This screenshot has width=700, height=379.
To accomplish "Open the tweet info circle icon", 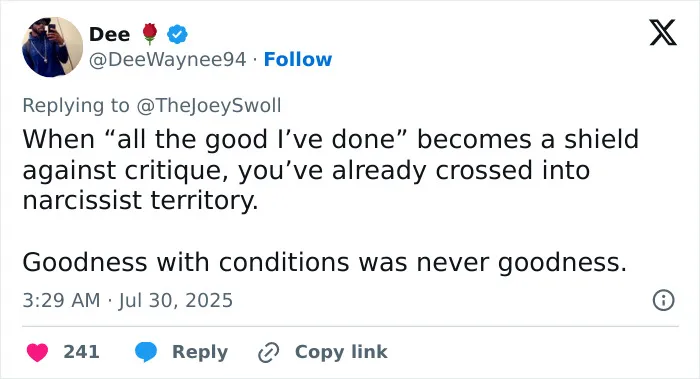I will (x=663, y=300).
